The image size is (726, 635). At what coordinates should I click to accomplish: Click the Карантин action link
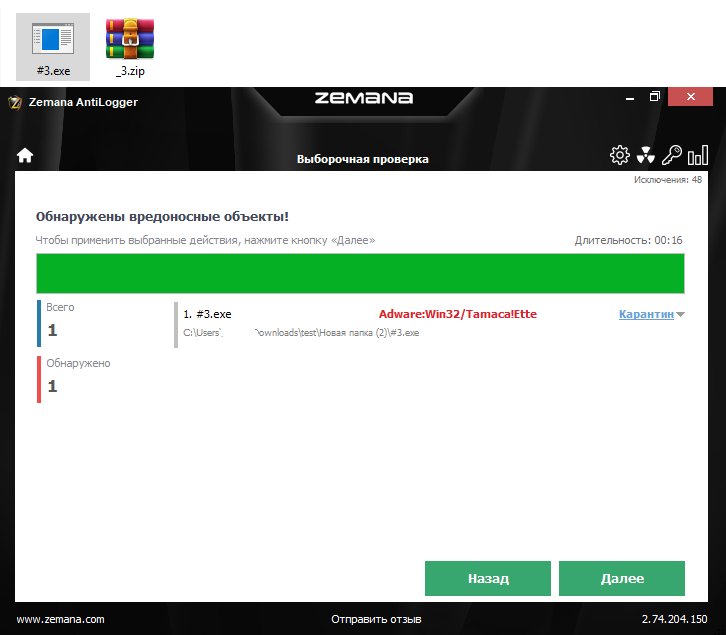646,314
